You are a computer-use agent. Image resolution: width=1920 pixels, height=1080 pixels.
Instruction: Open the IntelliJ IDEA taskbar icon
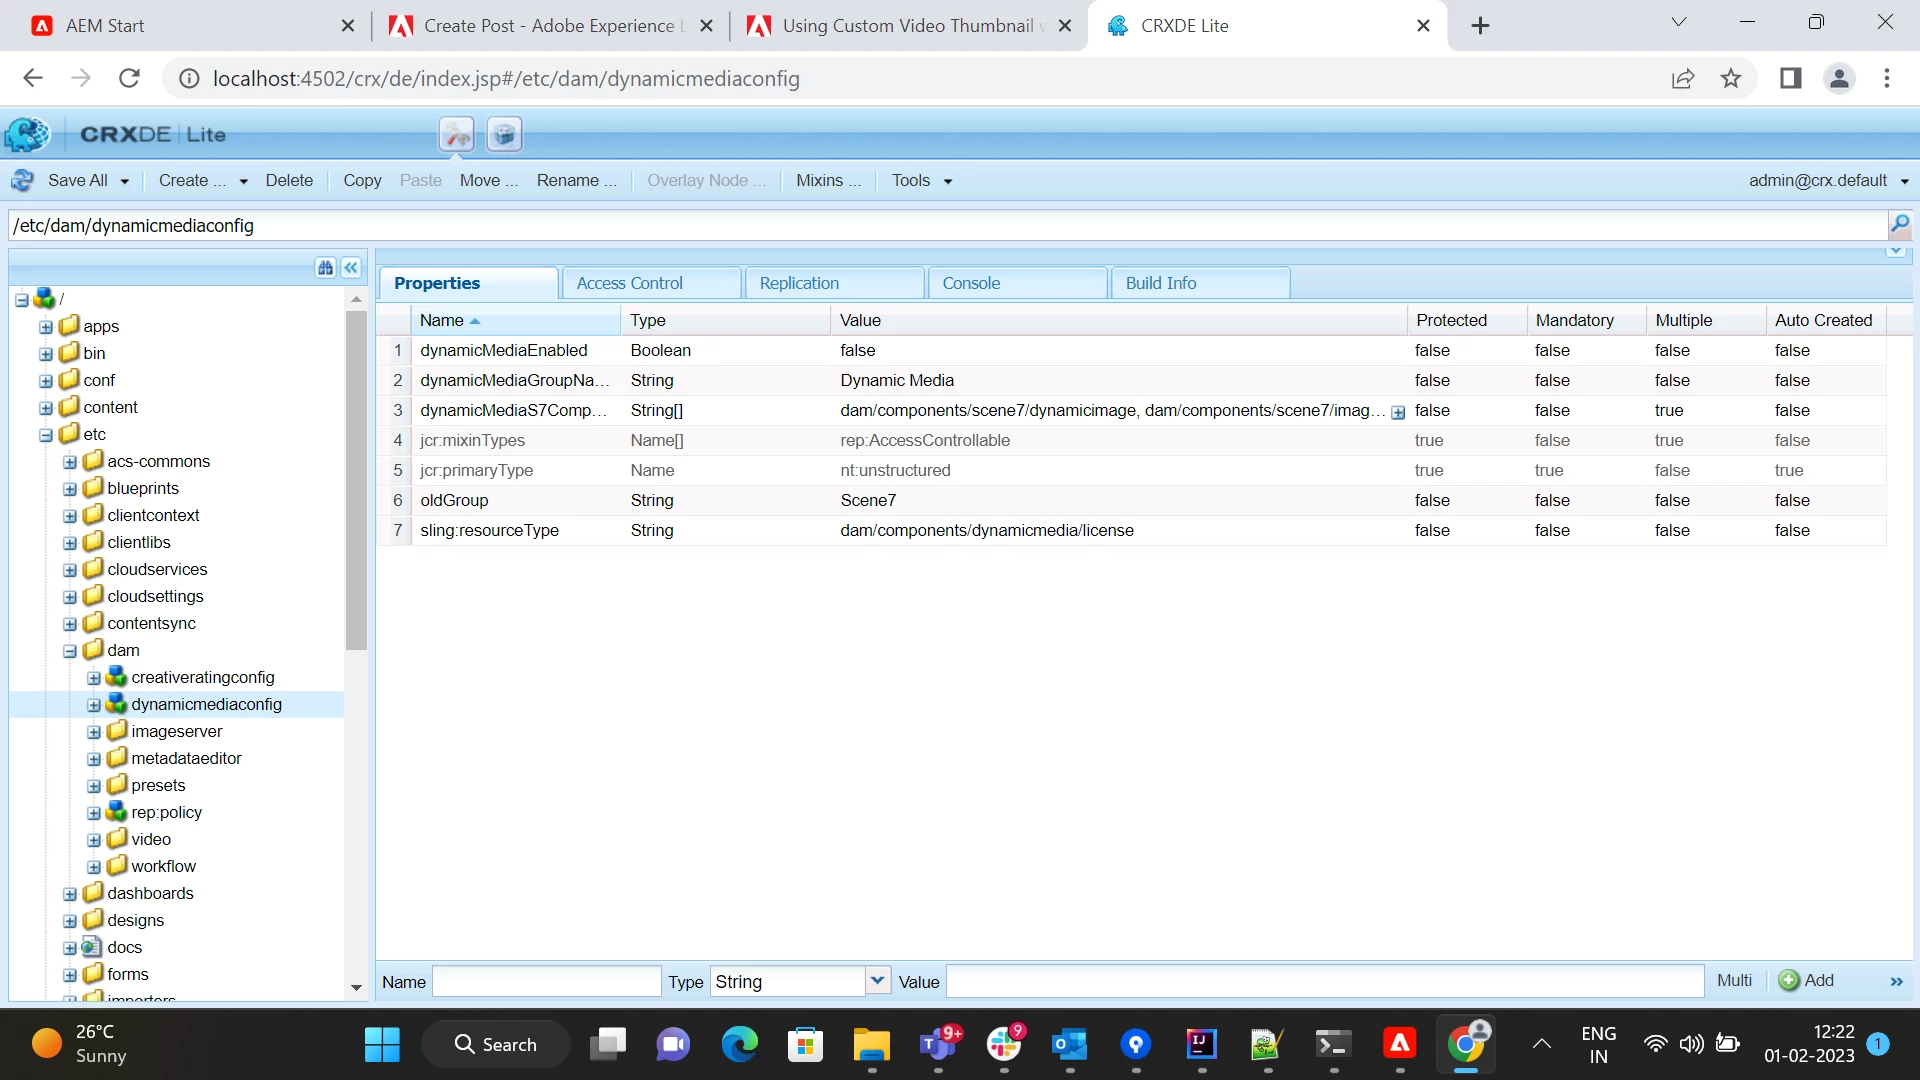1201,1044
